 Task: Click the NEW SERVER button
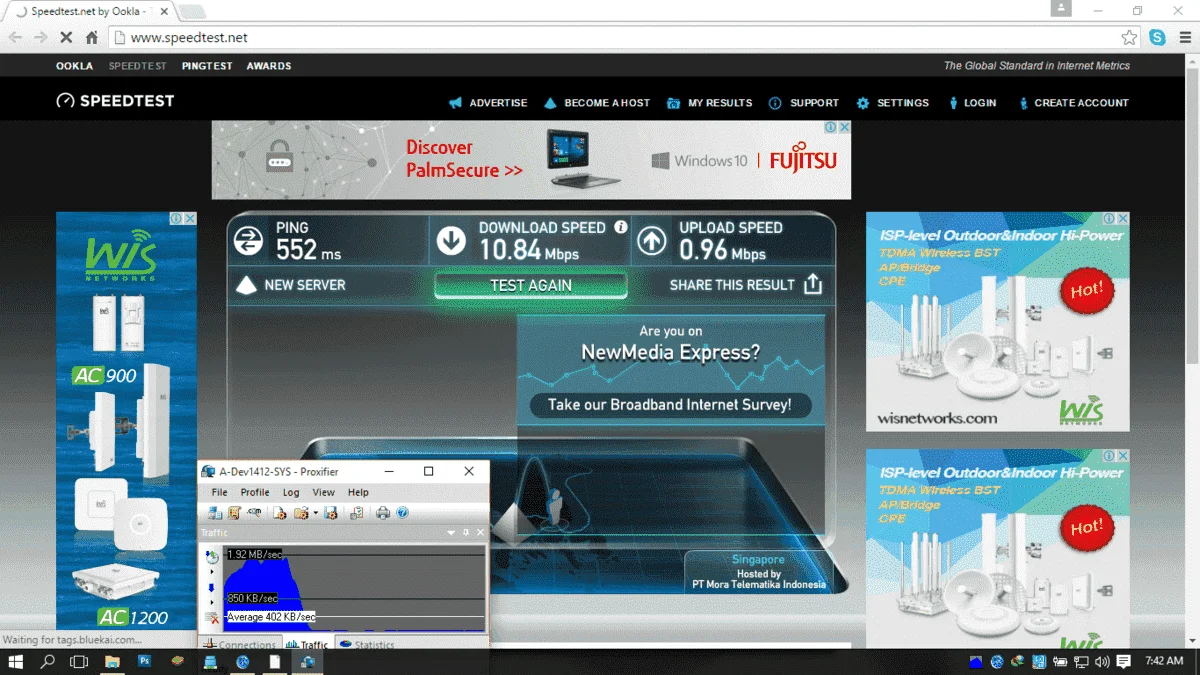(291, 285)
